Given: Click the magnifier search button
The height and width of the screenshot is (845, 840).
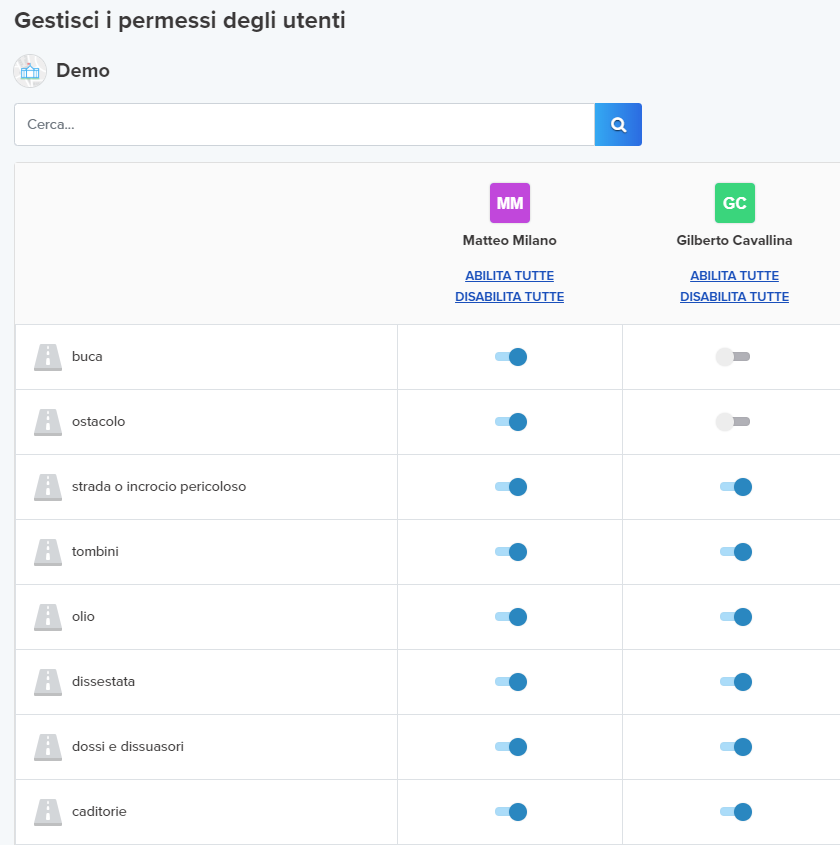Looking at the screenshot, I should point(618,124).
